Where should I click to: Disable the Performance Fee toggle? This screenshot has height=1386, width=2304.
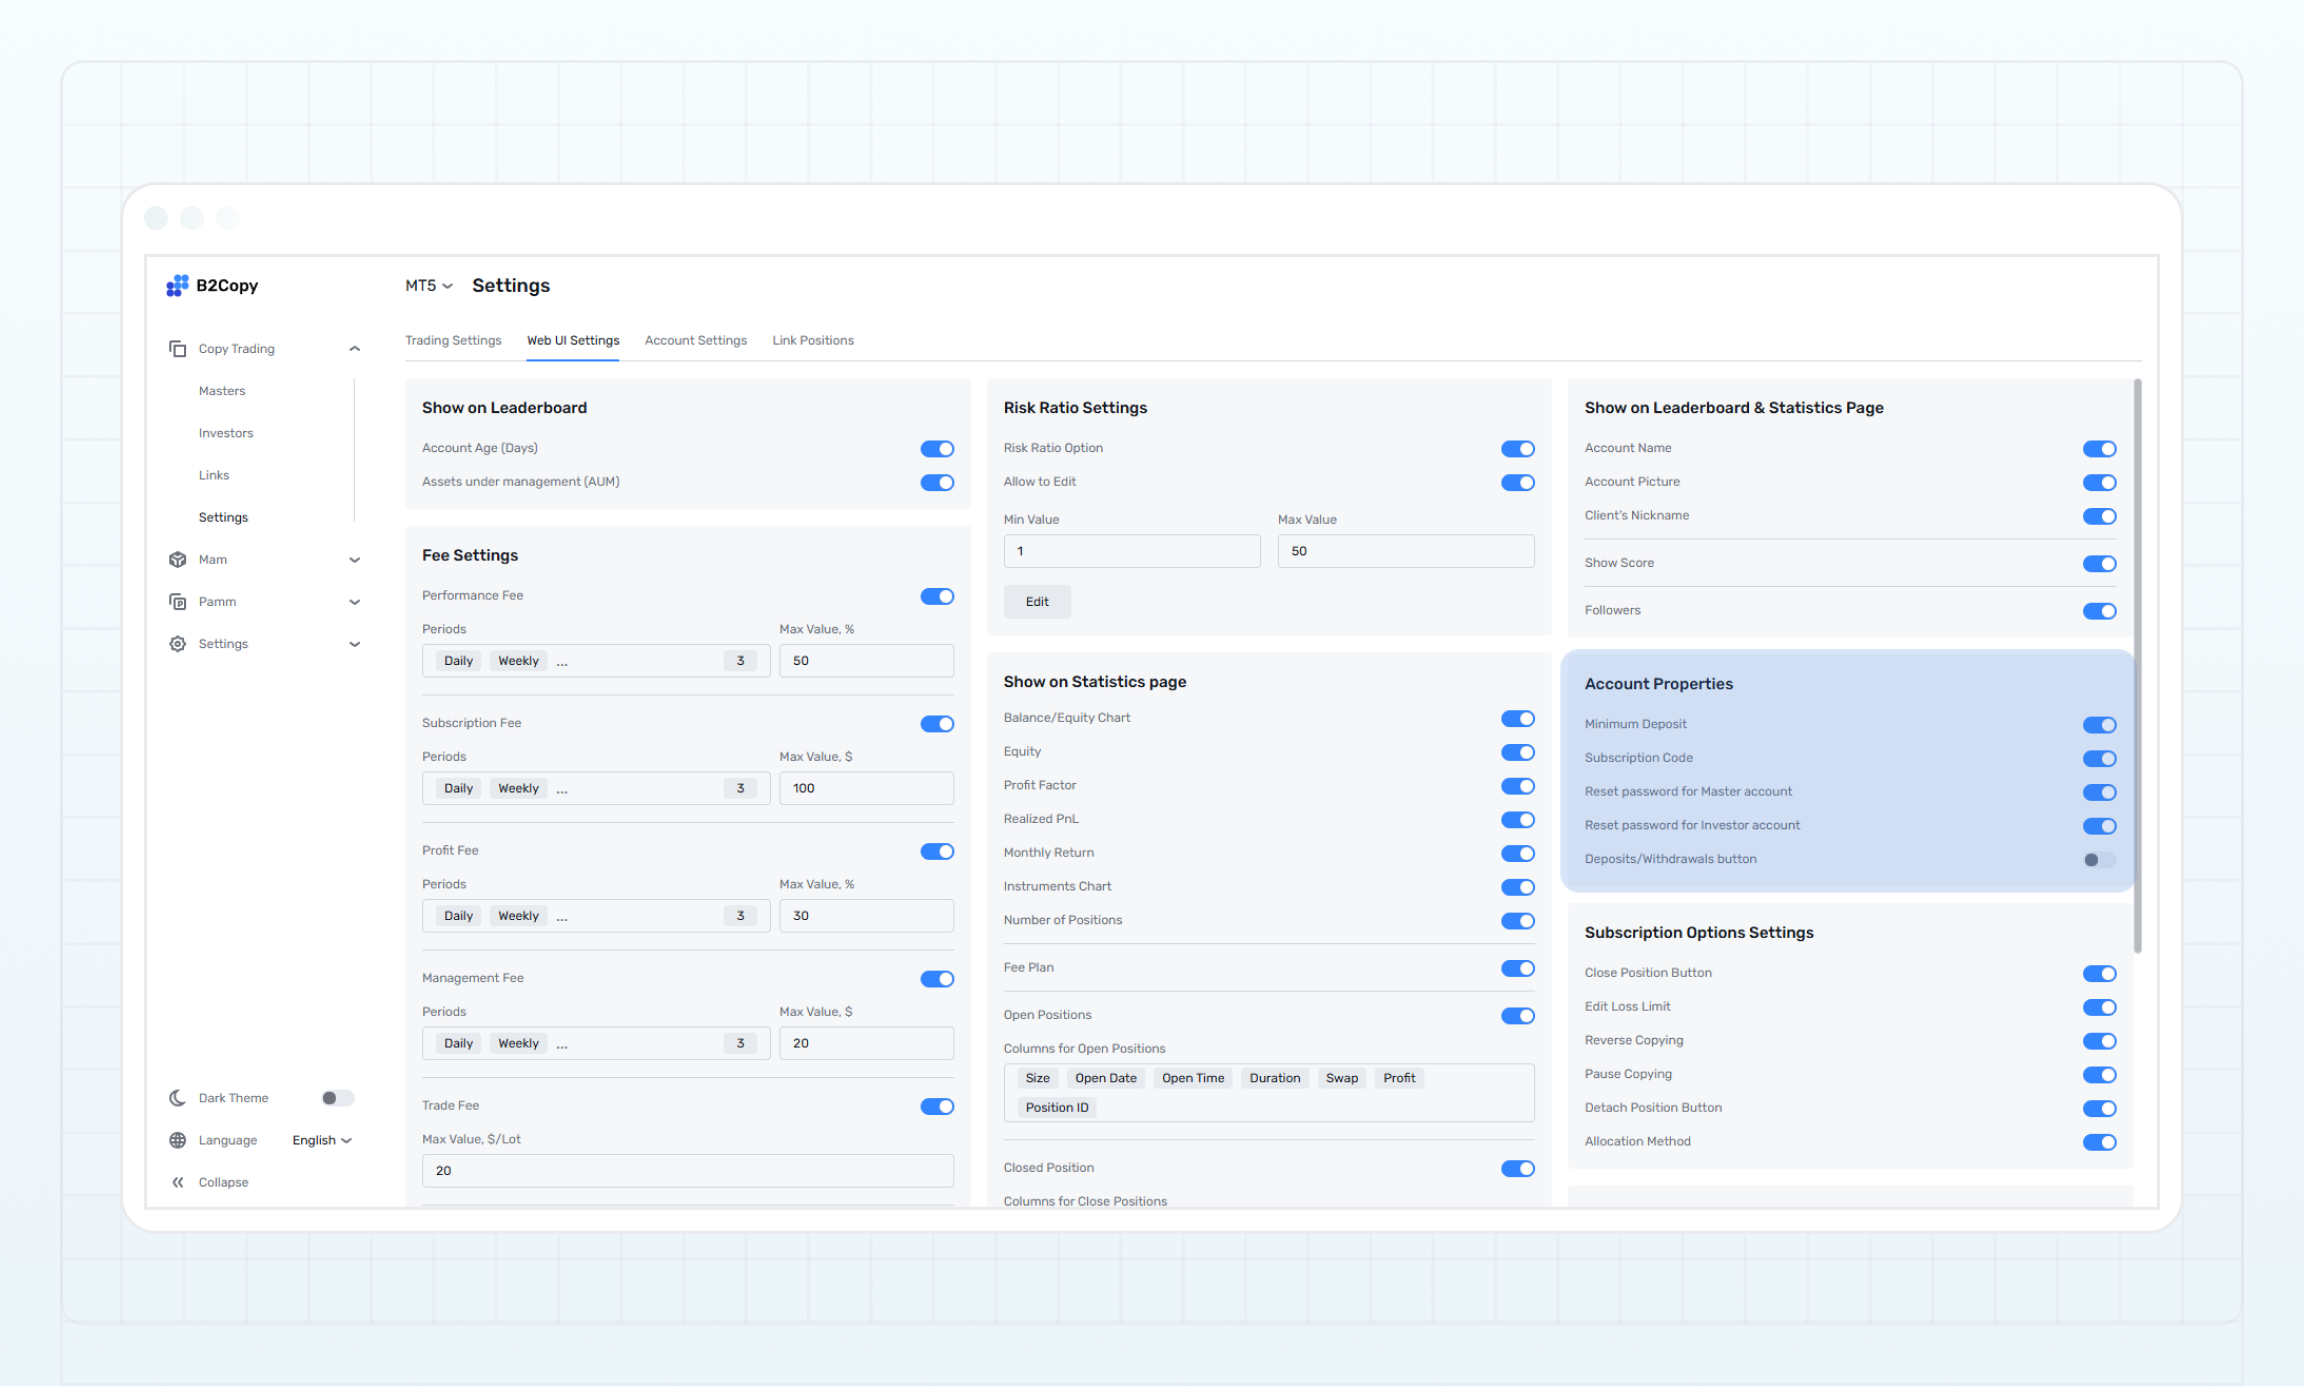pyautogui.click(x=936, y=596)
